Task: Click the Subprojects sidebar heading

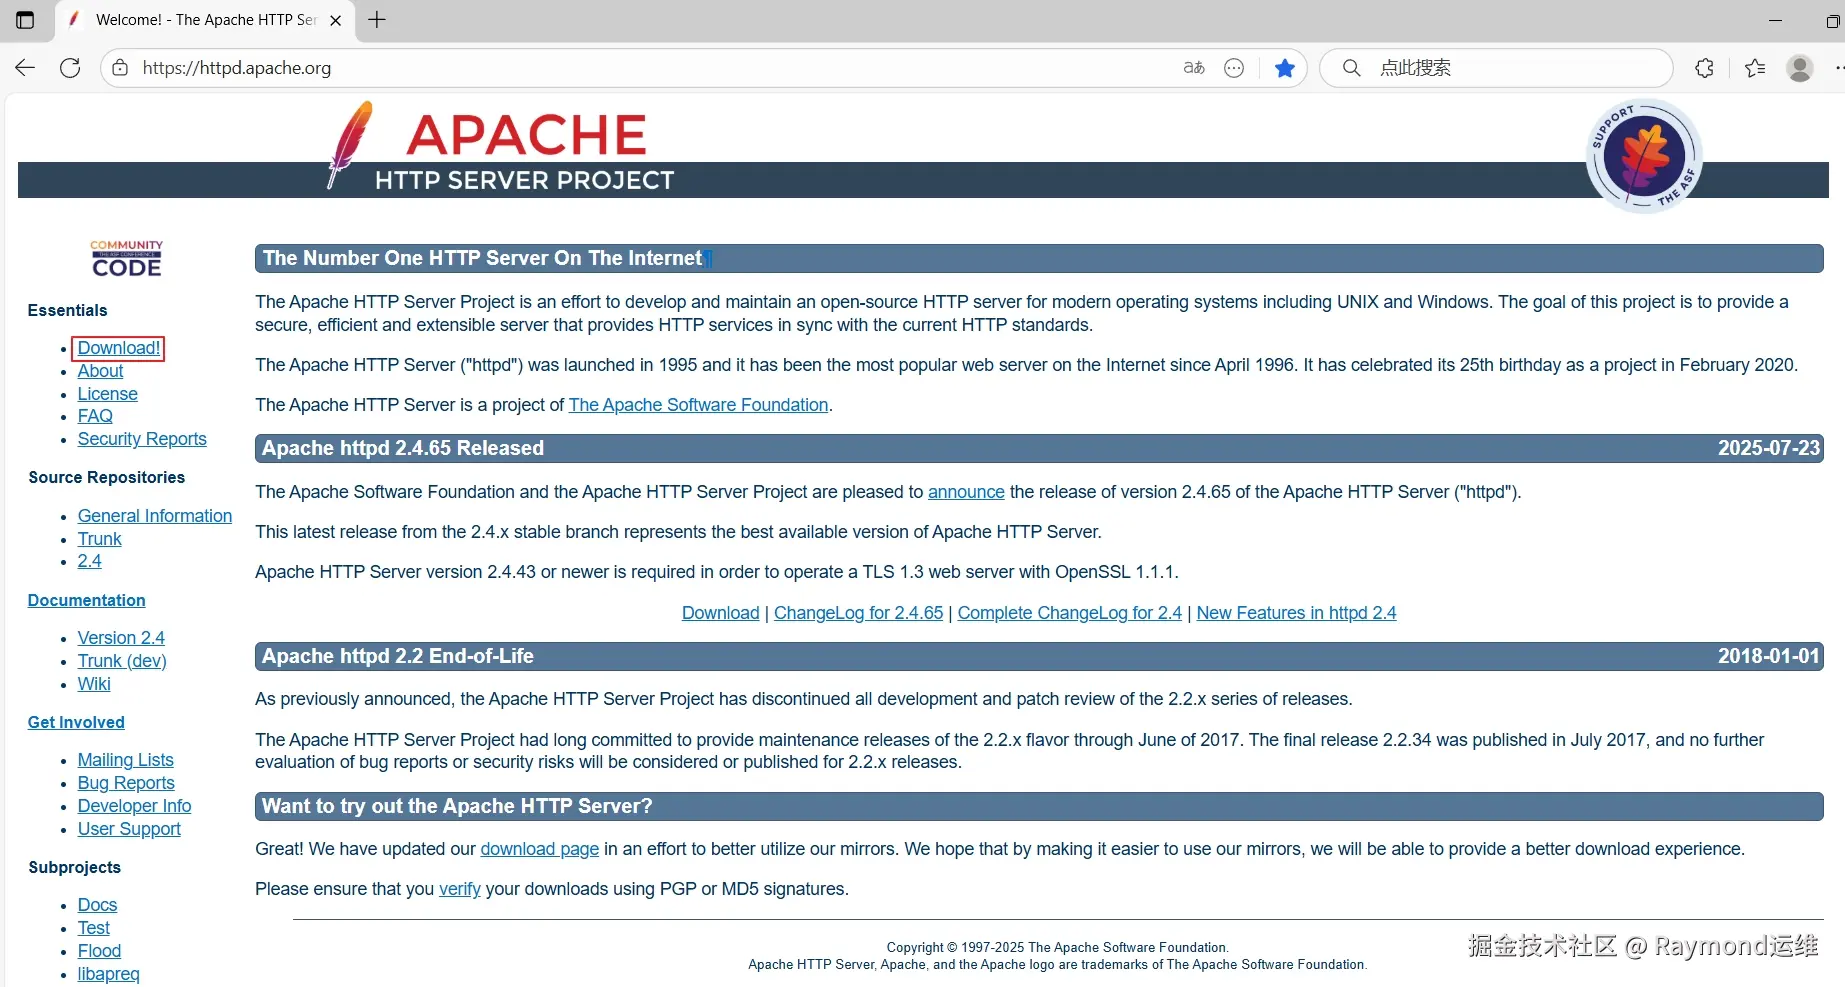Action: (x=74, y=867)
